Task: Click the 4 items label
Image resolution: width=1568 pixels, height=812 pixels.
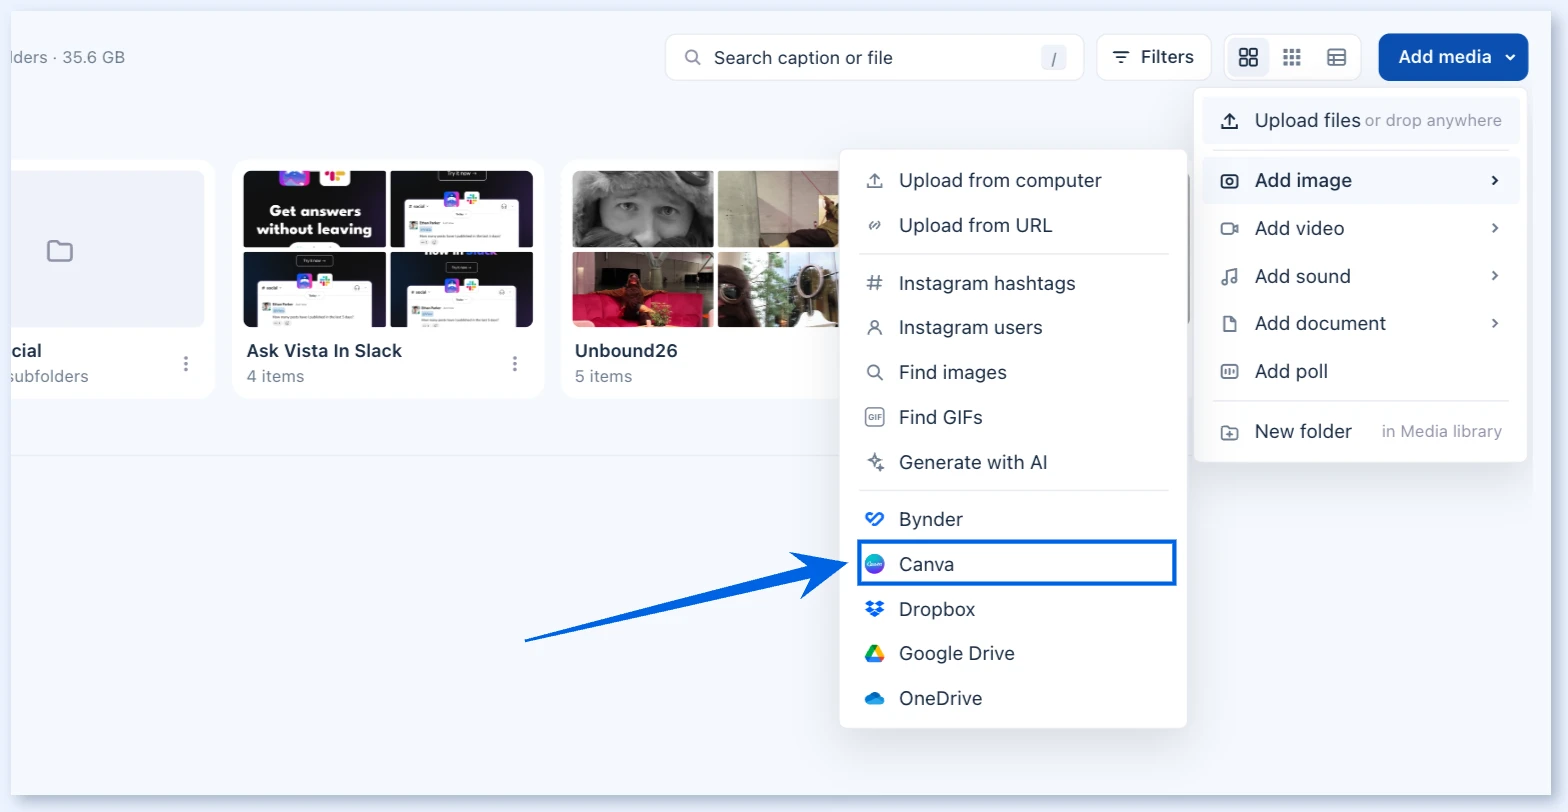Action: tap(276, 377)
